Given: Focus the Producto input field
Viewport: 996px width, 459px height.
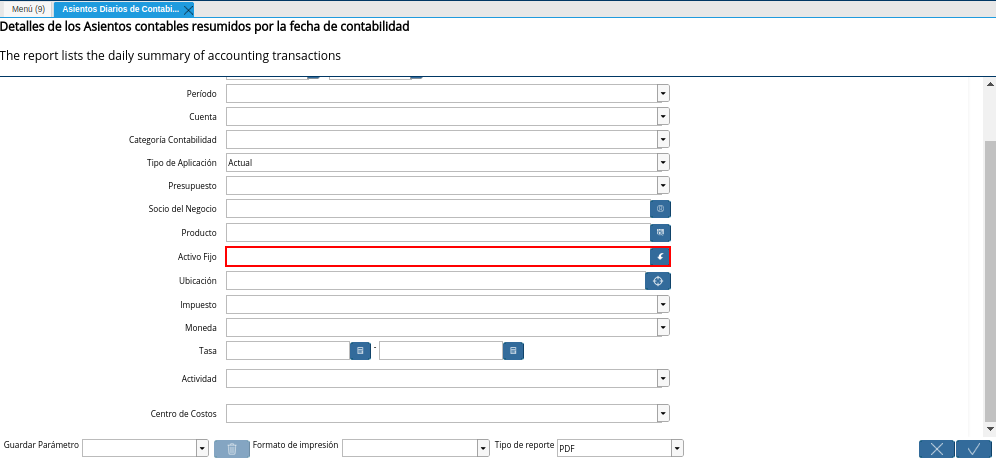Looking at the screenshot, I should pyautogui.click(x=438, y=232).
